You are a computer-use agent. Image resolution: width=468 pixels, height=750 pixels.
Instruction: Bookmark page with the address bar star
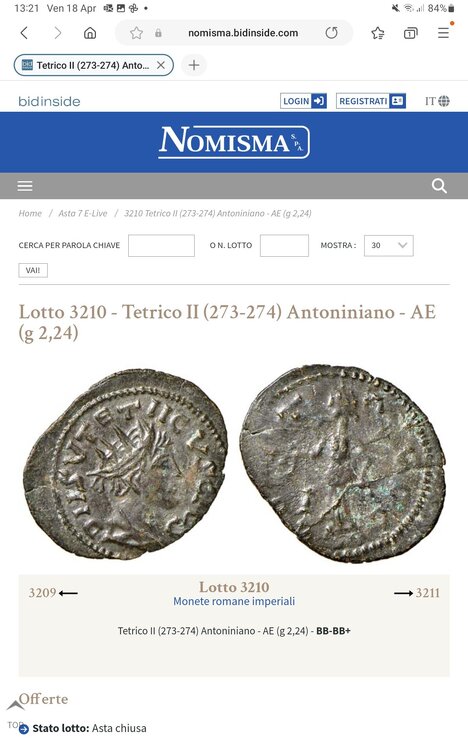(x=136, y=33)
